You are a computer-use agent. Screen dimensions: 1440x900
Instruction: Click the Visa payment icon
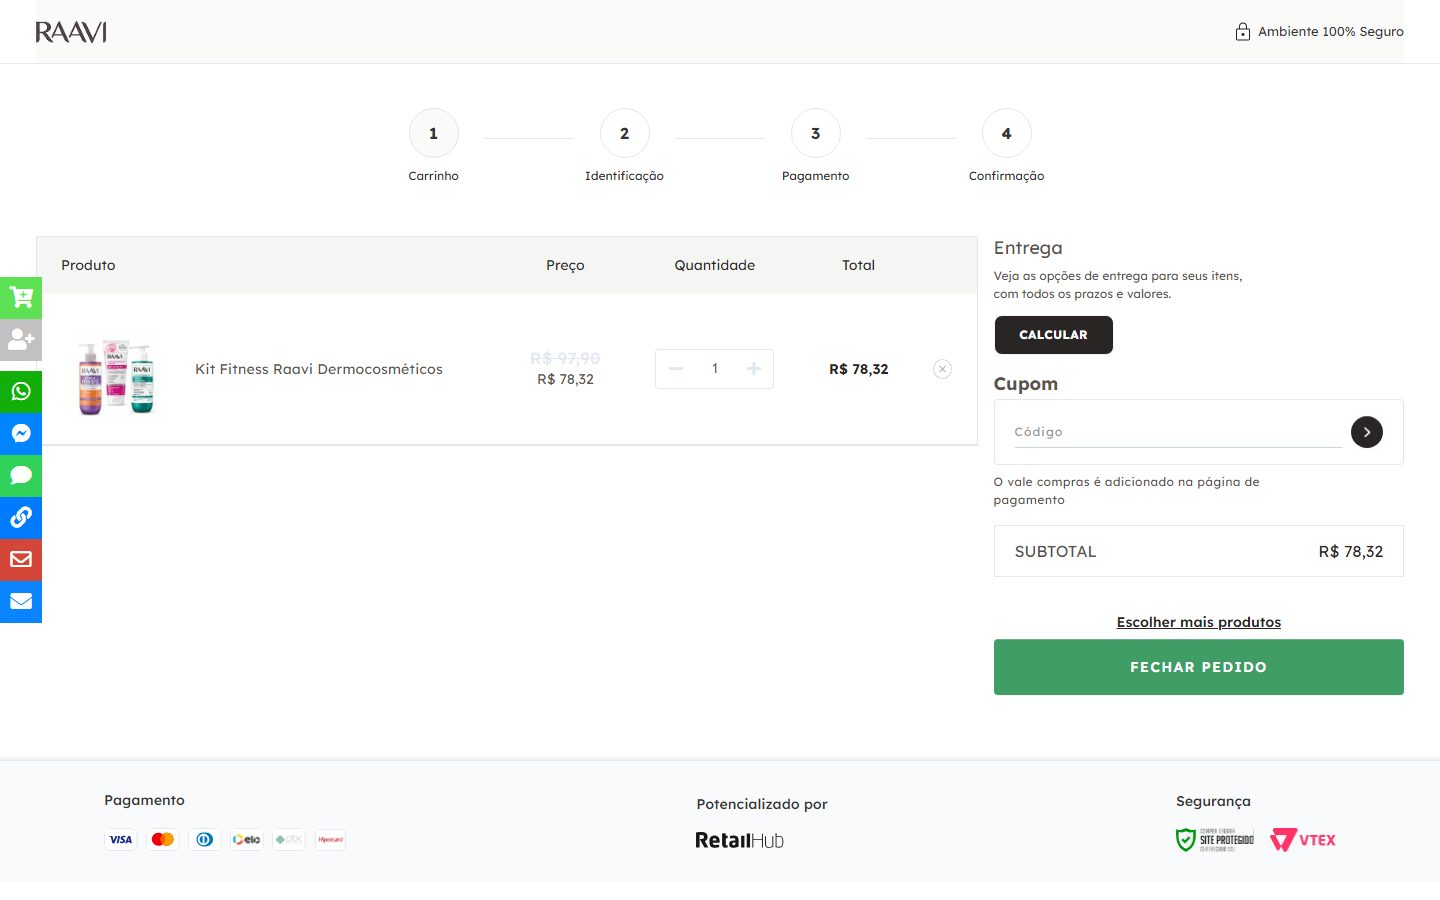(x=121, y=840)
